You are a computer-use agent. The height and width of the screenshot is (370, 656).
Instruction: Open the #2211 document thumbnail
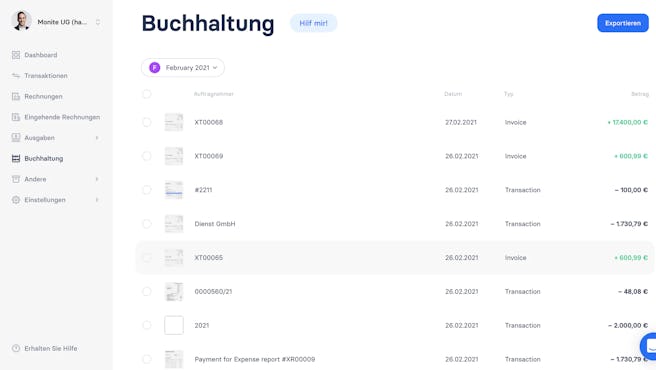[x=174, y=190]
